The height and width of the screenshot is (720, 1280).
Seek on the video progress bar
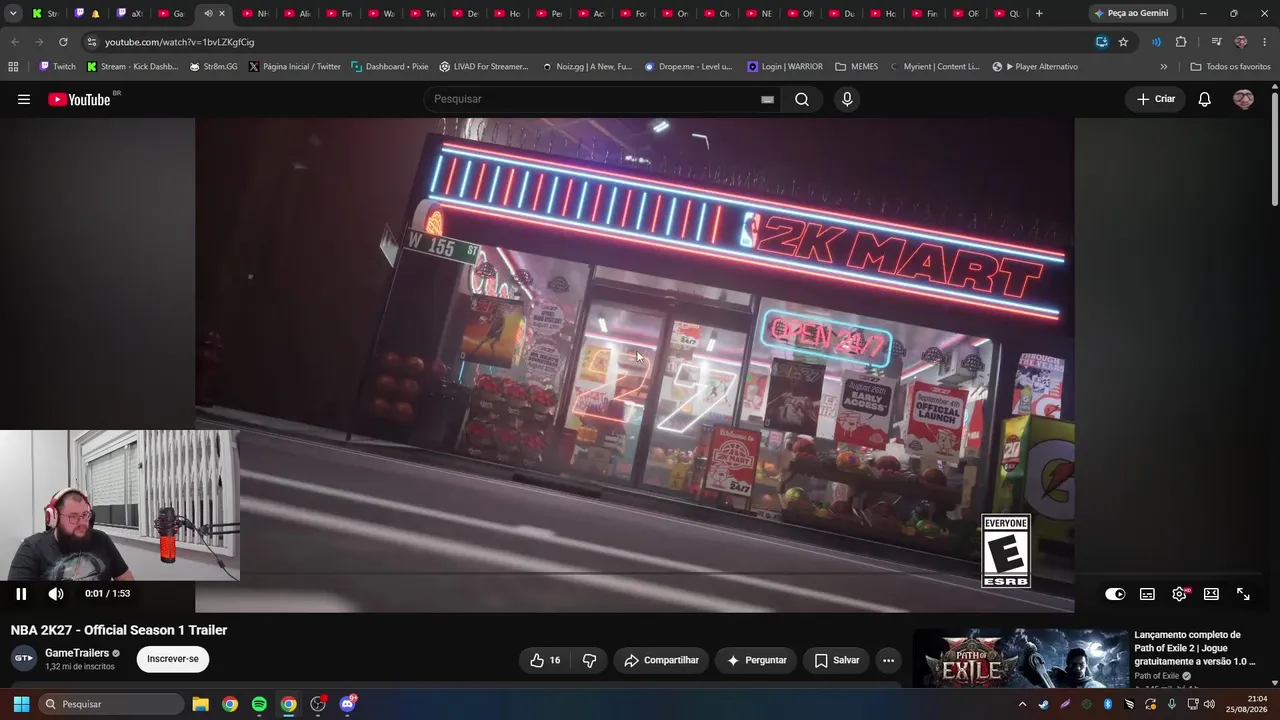pyautogui.click(x=635, y=574)
